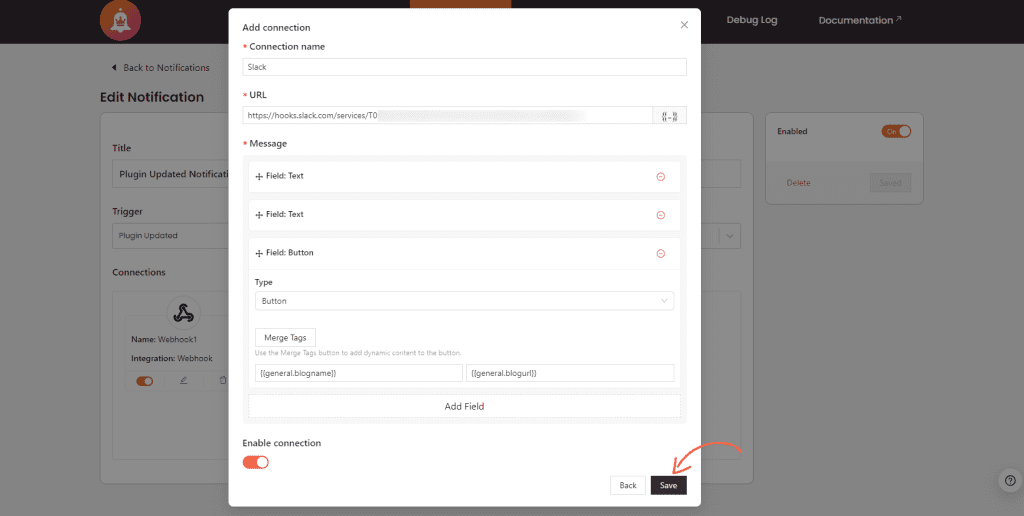Grab the move handle of second Field: Text

[259, 215]
